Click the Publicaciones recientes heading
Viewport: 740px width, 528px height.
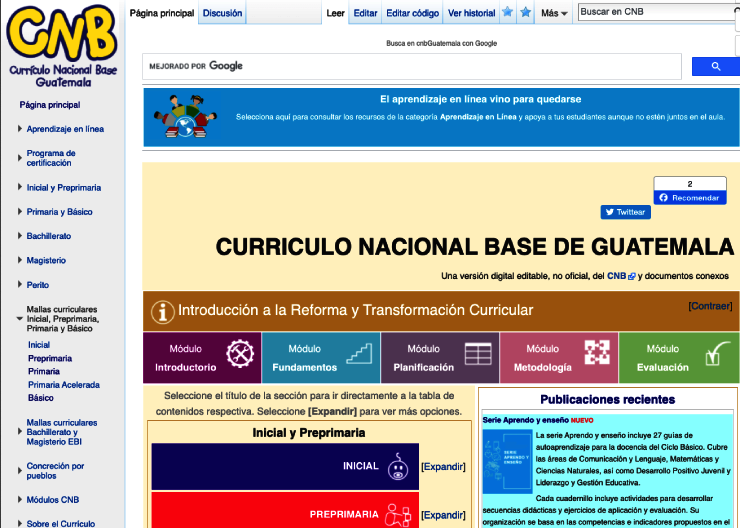coord(607,400)
